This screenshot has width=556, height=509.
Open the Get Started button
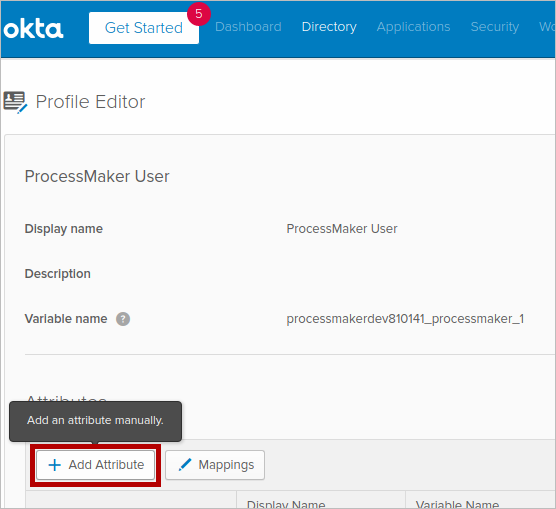(144, 28)
